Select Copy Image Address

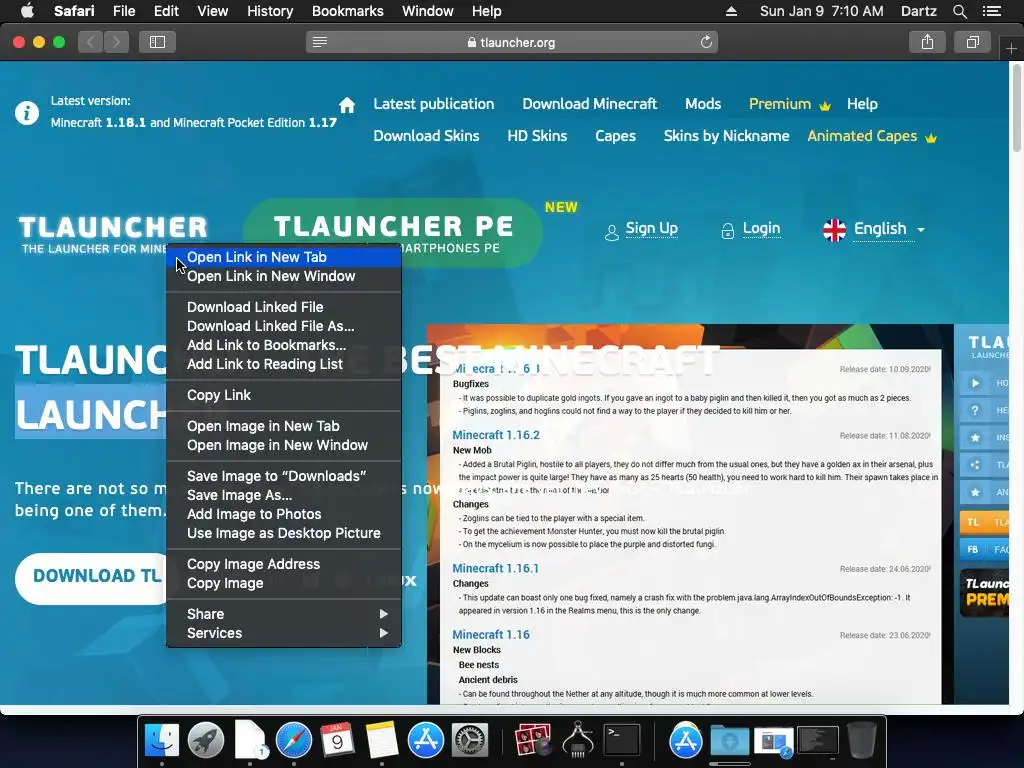tap(283, 564)
